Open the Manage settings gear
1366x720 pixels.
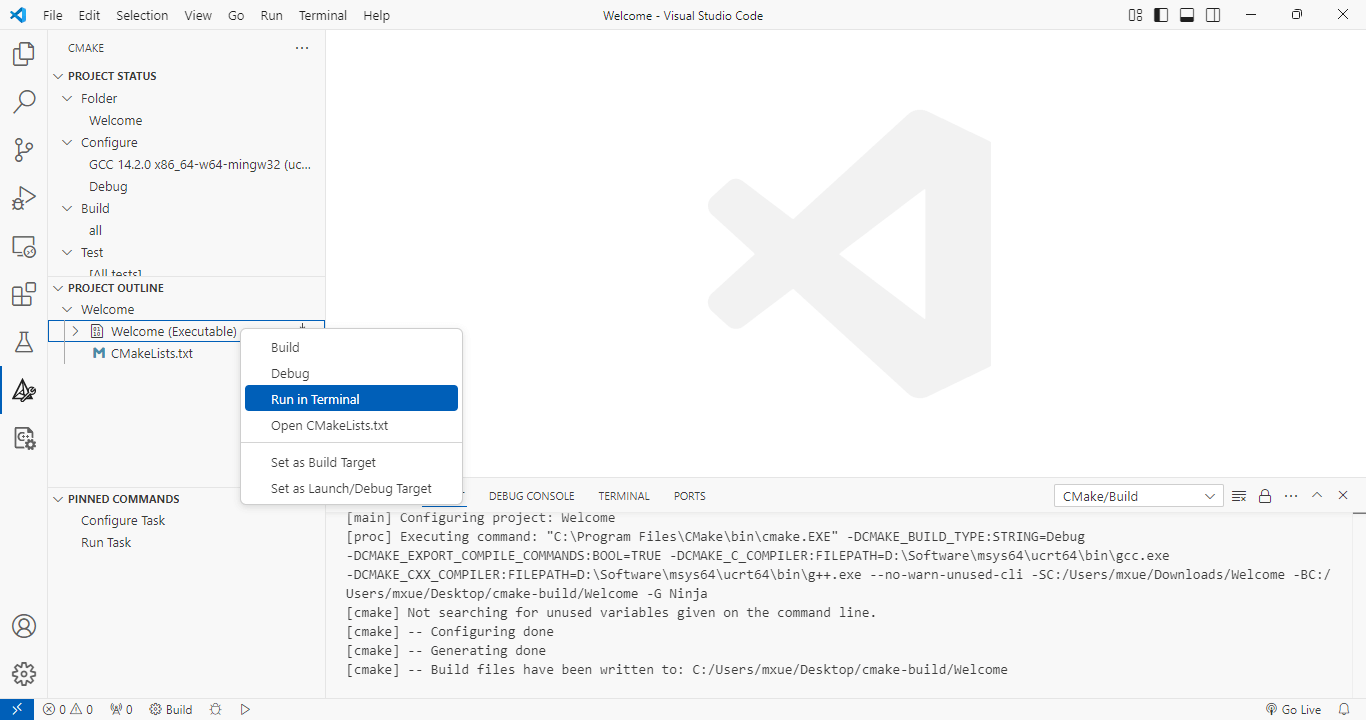pyautogui.click(x=23, y=674)
